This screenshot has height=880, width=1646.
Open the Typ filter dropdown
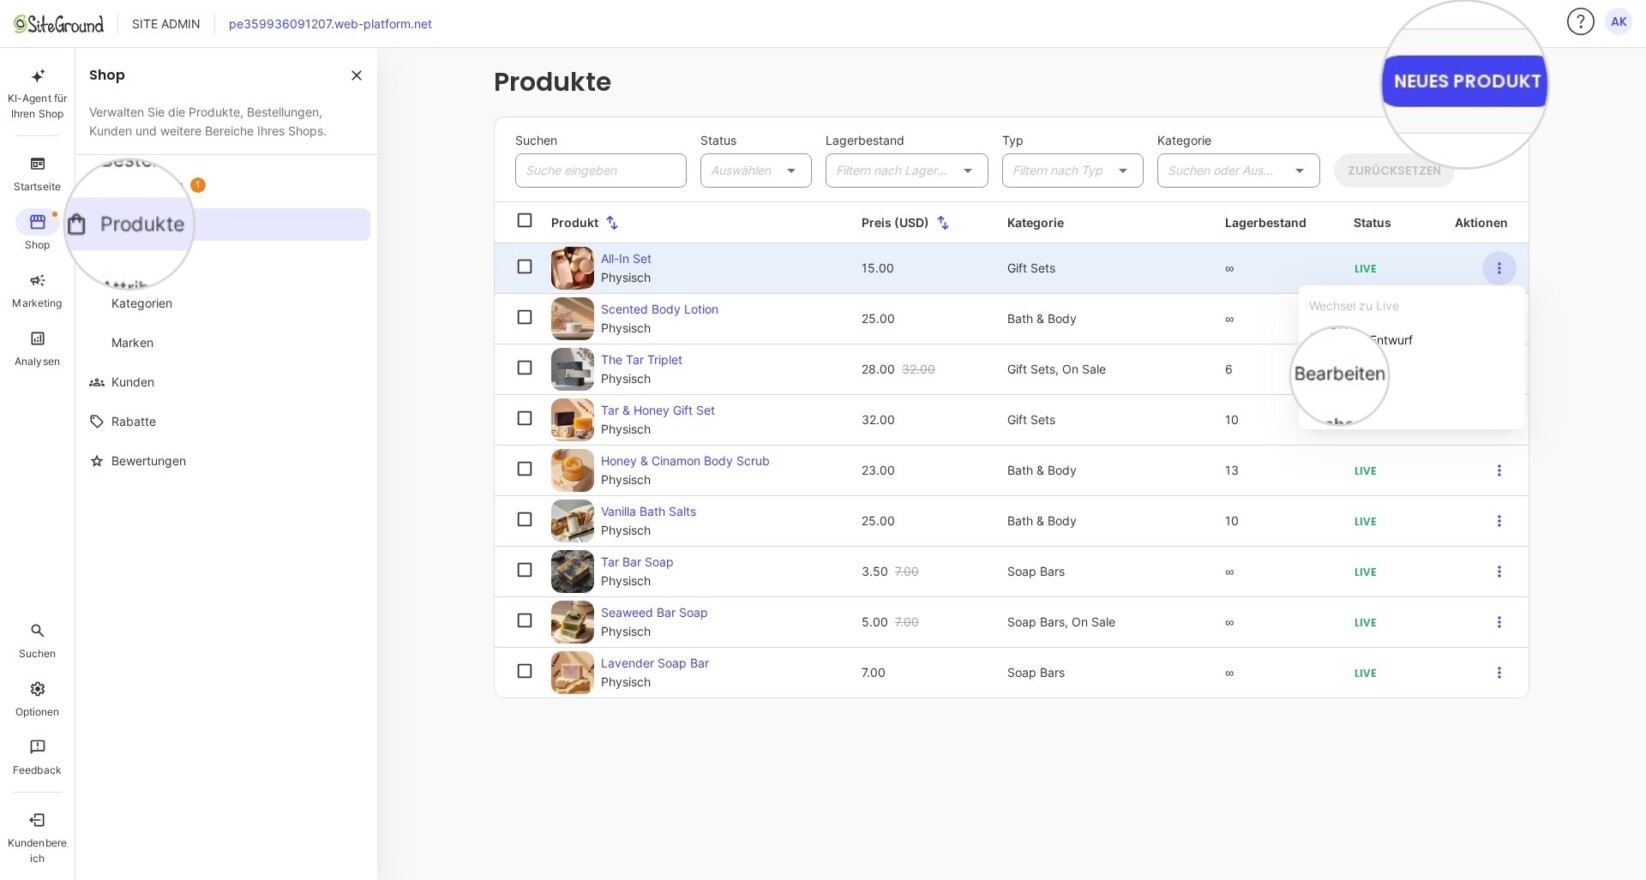1072,170
